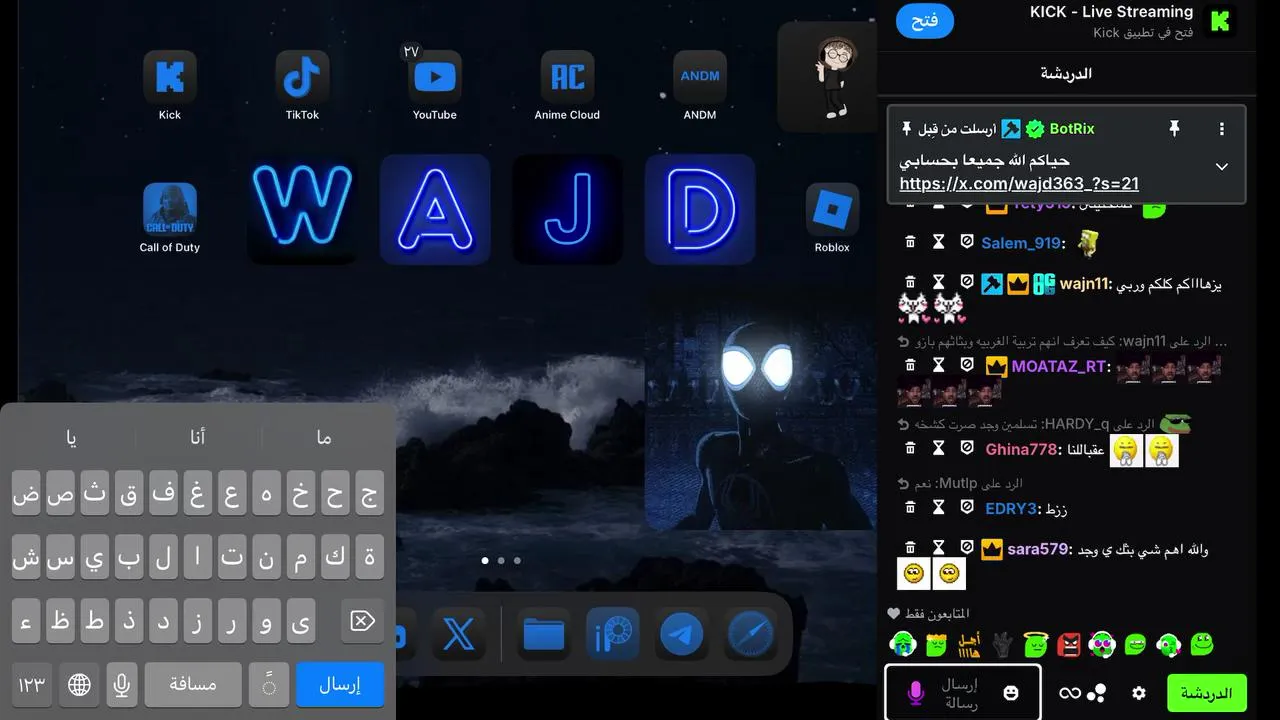Timeout Salem_919 using hourglass icon
Image resolution: width=1280 pixels, height=720 pixels.
(938, 242)
